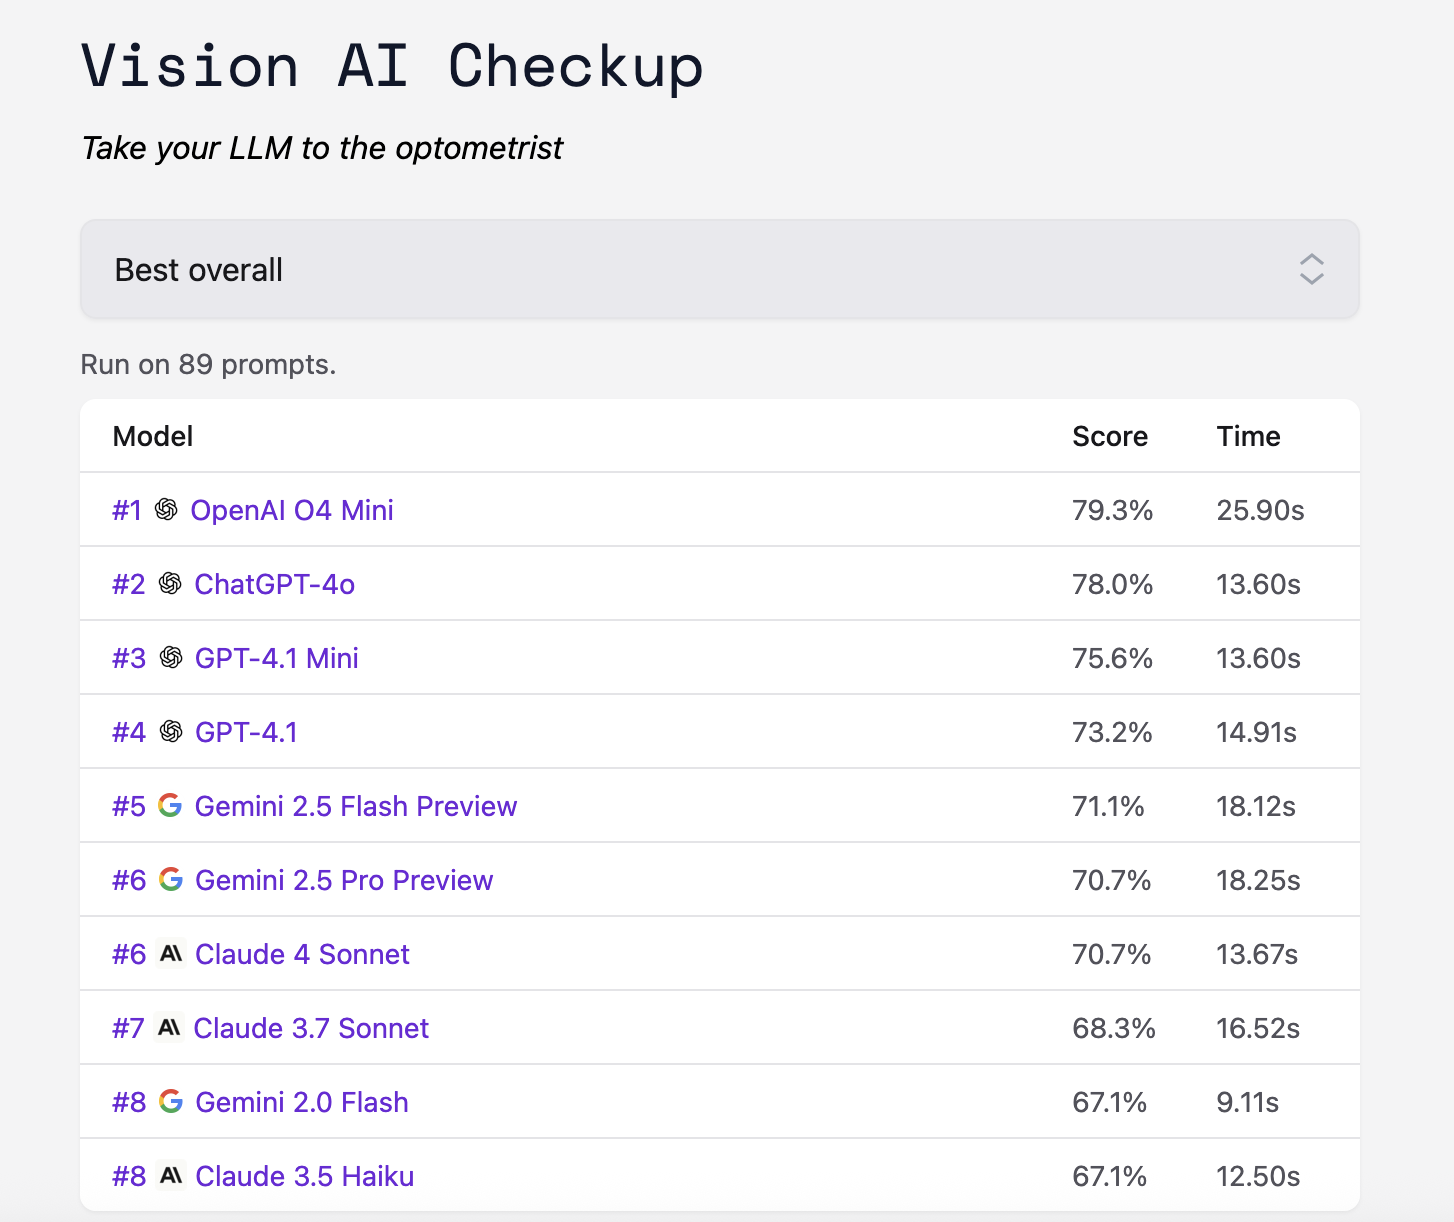Open the Gemini 2.5 Flash Preview link
Image resolution: width=1454 pixels, height=1222 pixels.
coord(355,806)
